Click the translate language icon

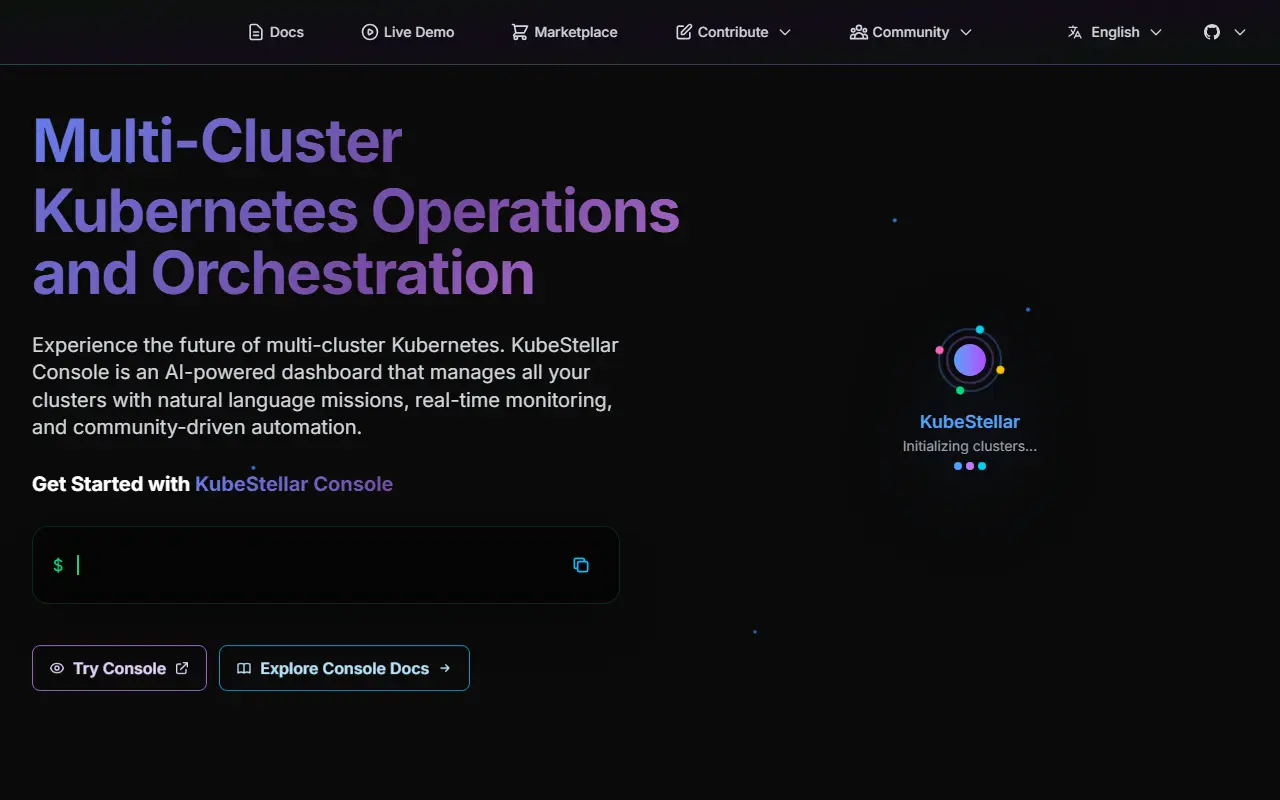[1075, 32]
